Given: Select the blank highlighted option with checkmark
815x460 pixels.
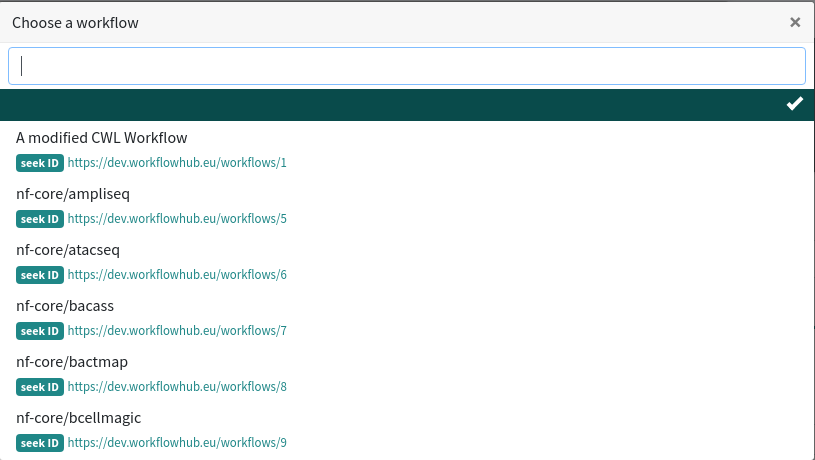Looking at the screenshot, I should click(407, 105).
